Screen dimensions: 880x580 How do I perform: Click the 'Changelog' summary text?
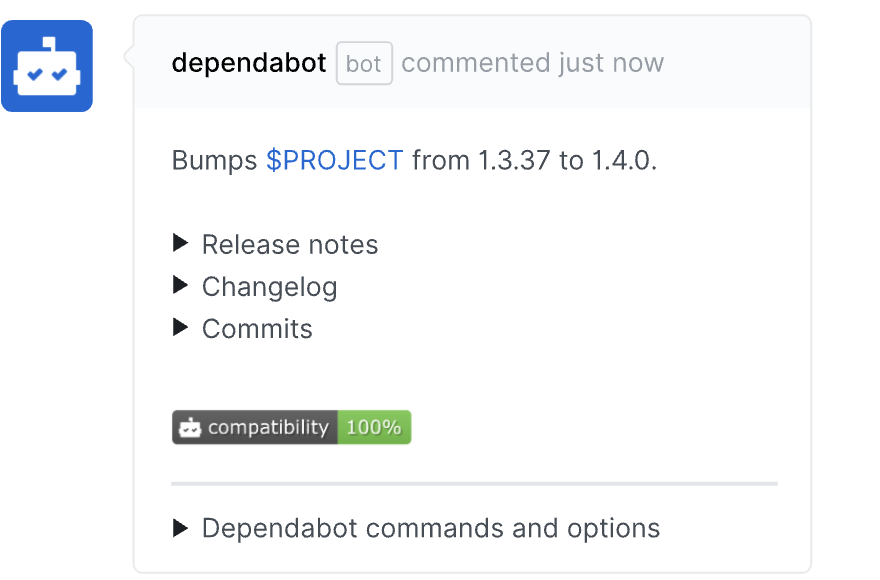tap(270, 287)
